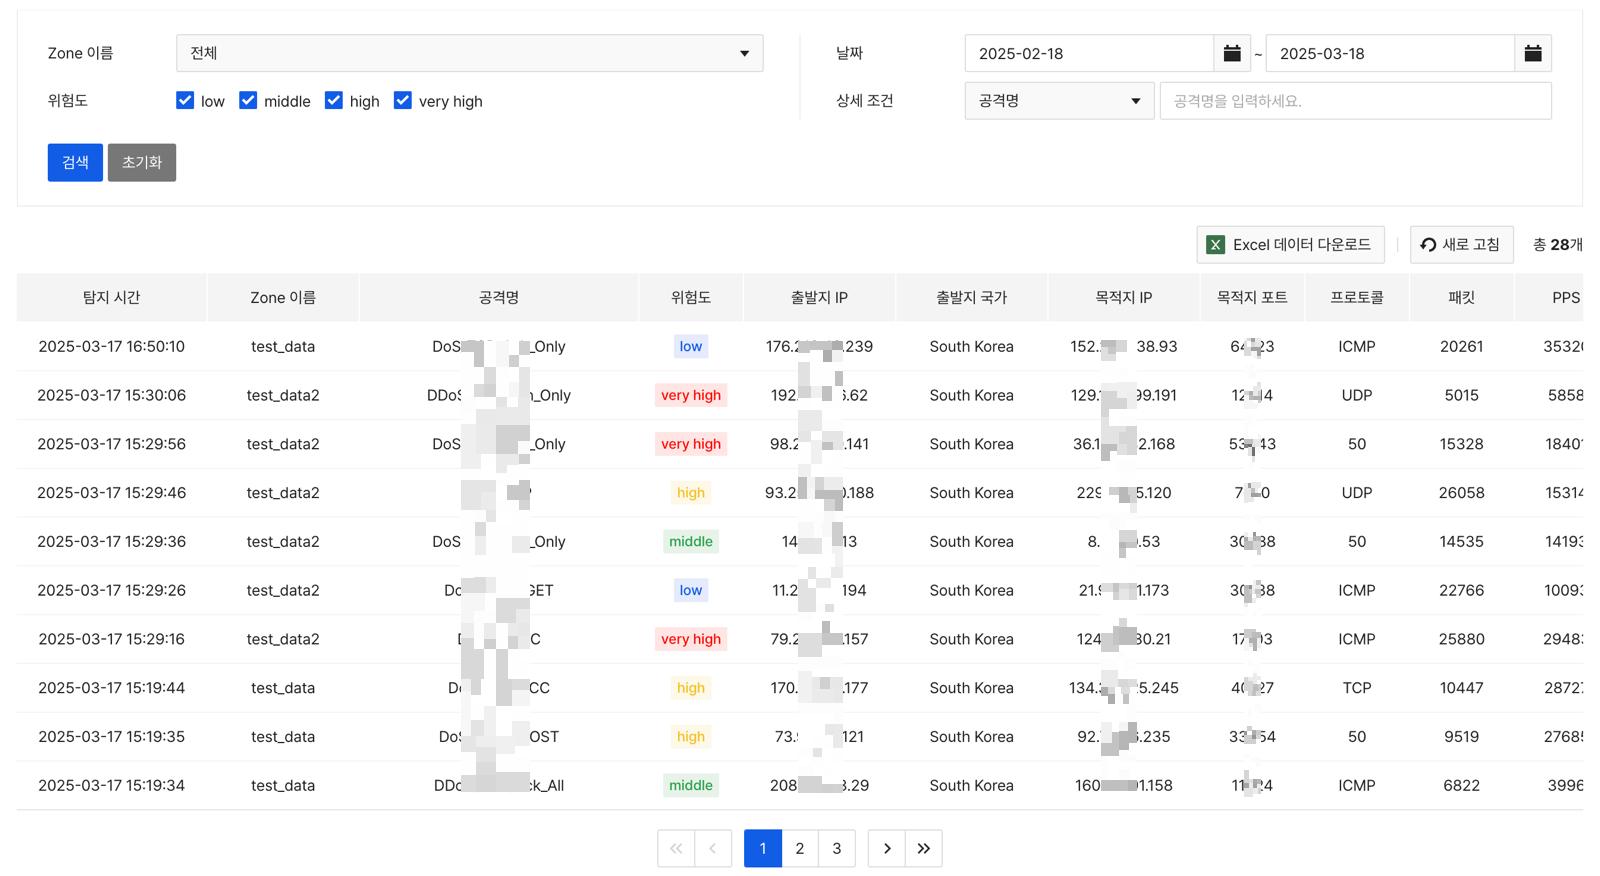Open the start date calendar picker
The height and width of the screenshot is (876, 1600).
pos(1232,53)
